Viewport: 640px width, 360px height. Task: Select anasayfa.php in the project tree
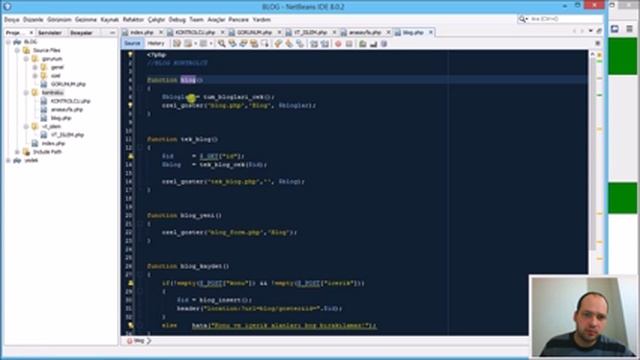(x=67, y=109)
